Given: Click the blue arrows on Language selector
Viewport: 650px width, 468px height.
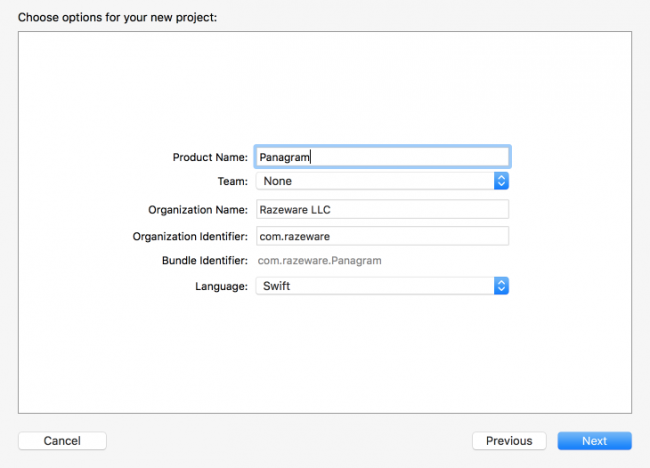Looking at the screenshot, I should (x=501, y=286).
